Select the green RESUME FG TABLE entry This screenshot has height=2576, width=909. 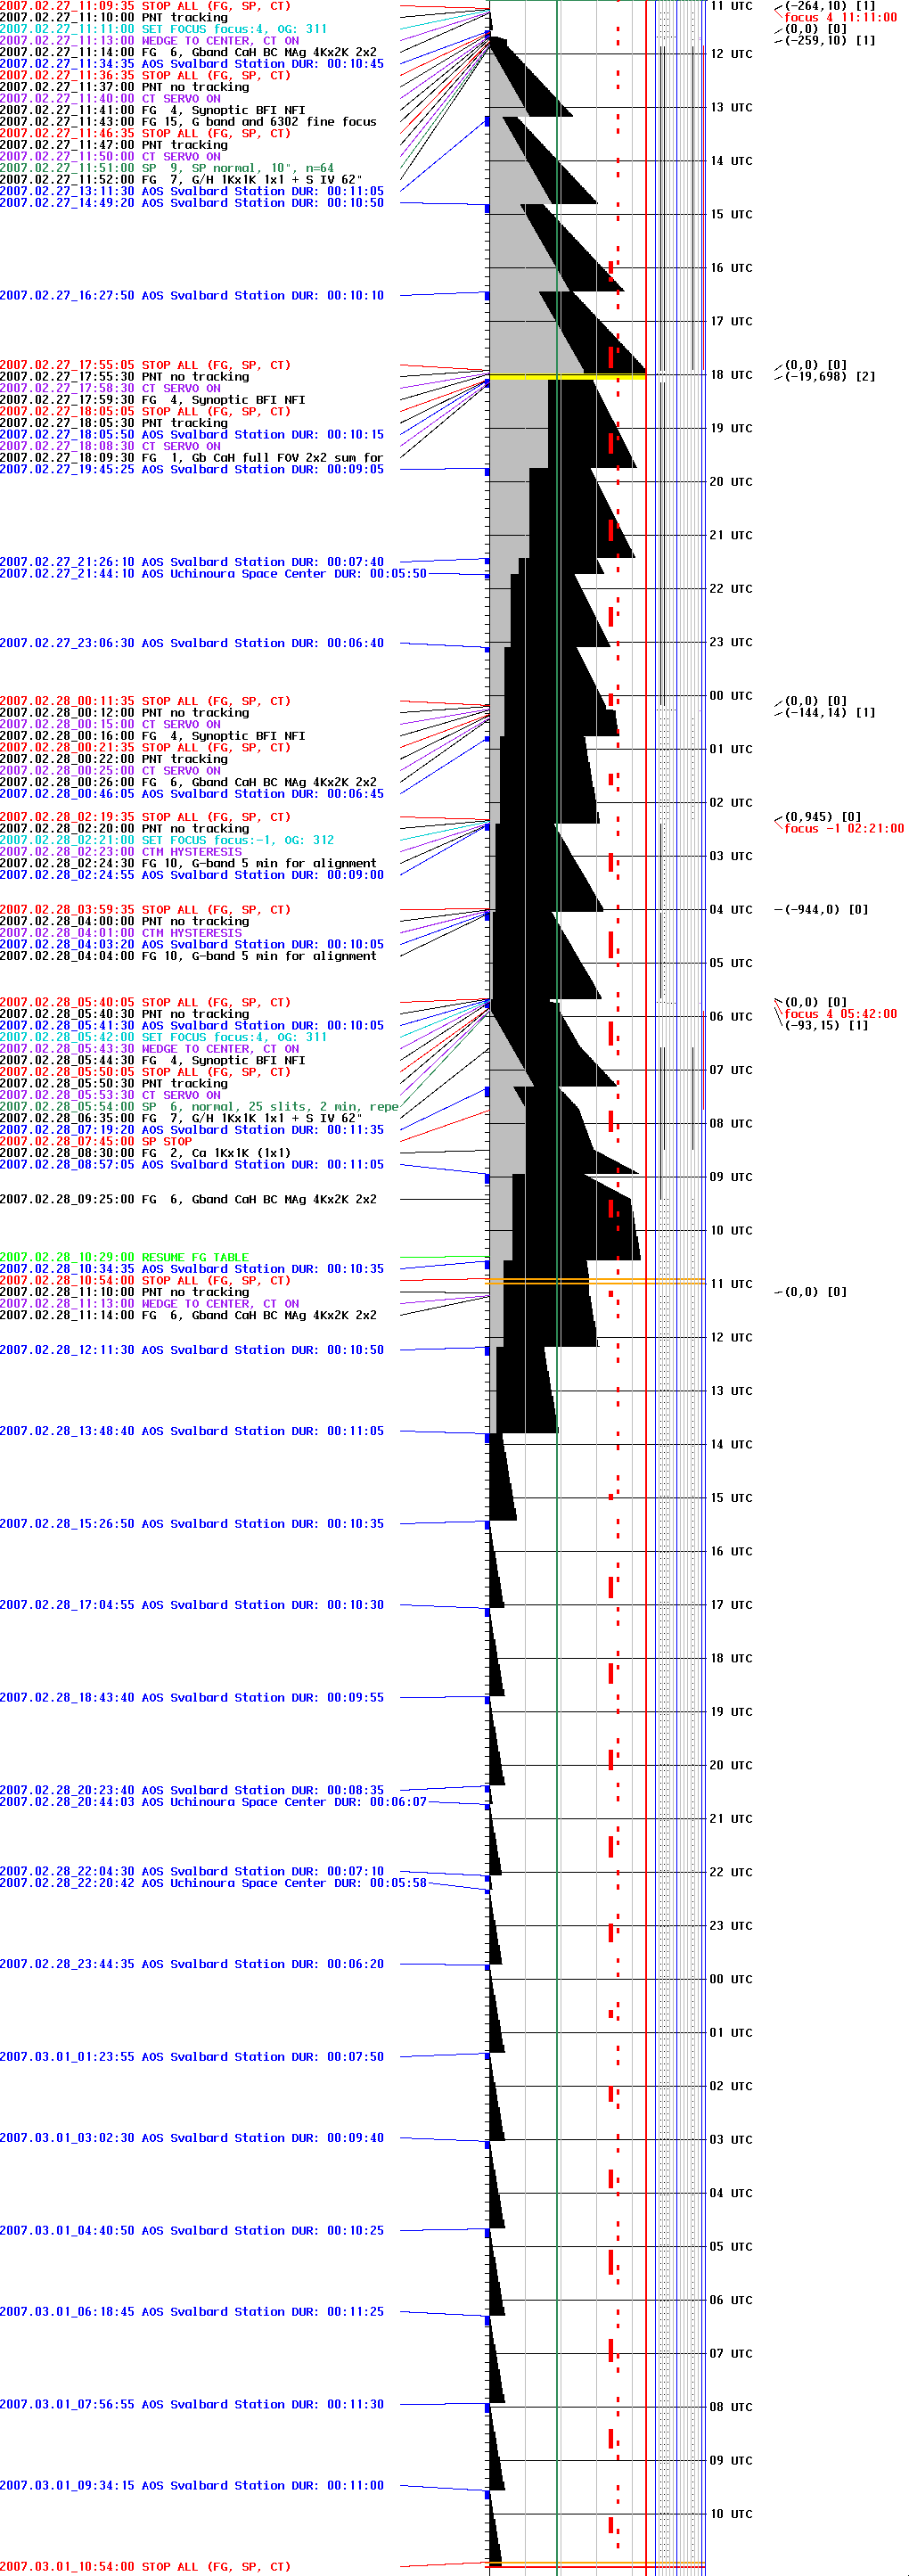pyautogui.click(x=124, y=1258)
